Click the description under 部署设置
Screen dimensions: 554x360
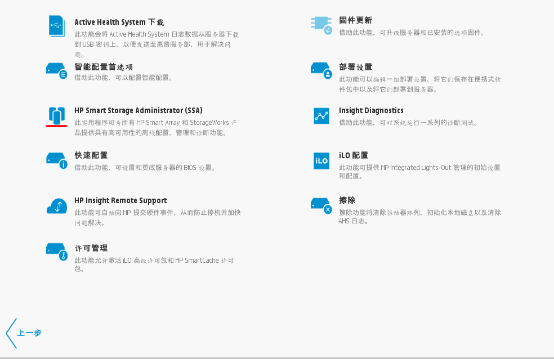tap(419, 84)
